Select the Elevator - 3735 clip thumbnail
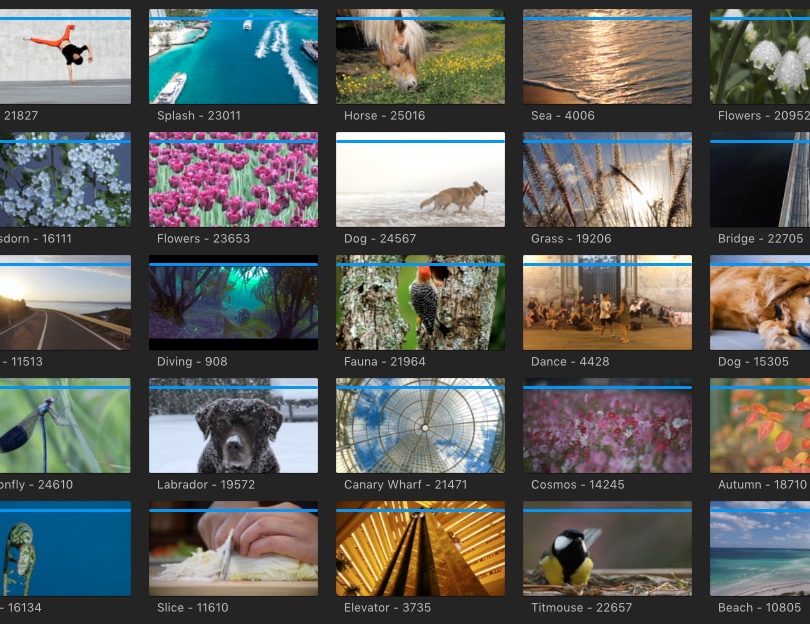 [420, 550]
